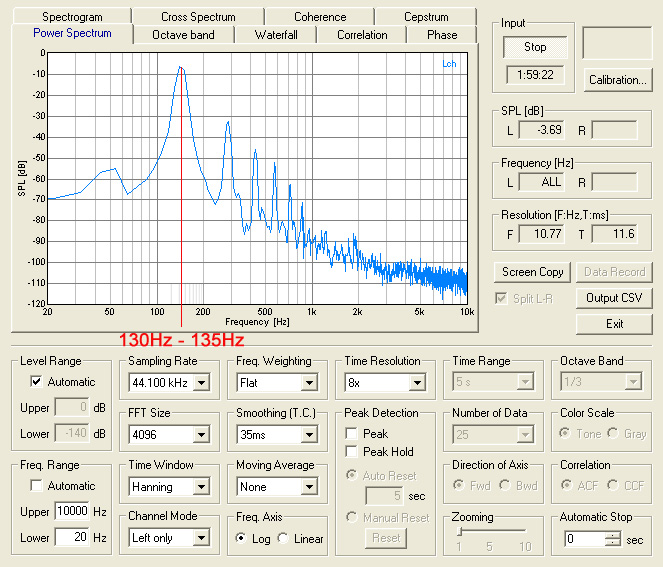Click the Frequency R value field
The height and width of the screenshot is (567, 663).
(614, 182)
